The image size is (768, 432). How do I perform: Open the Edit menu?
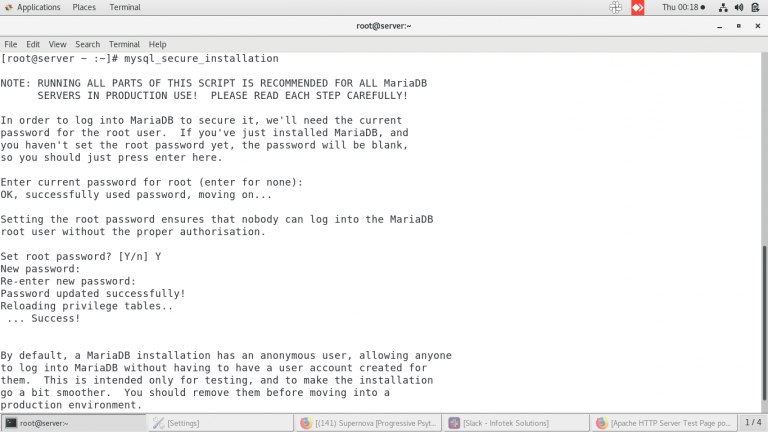tap(33, 44)
